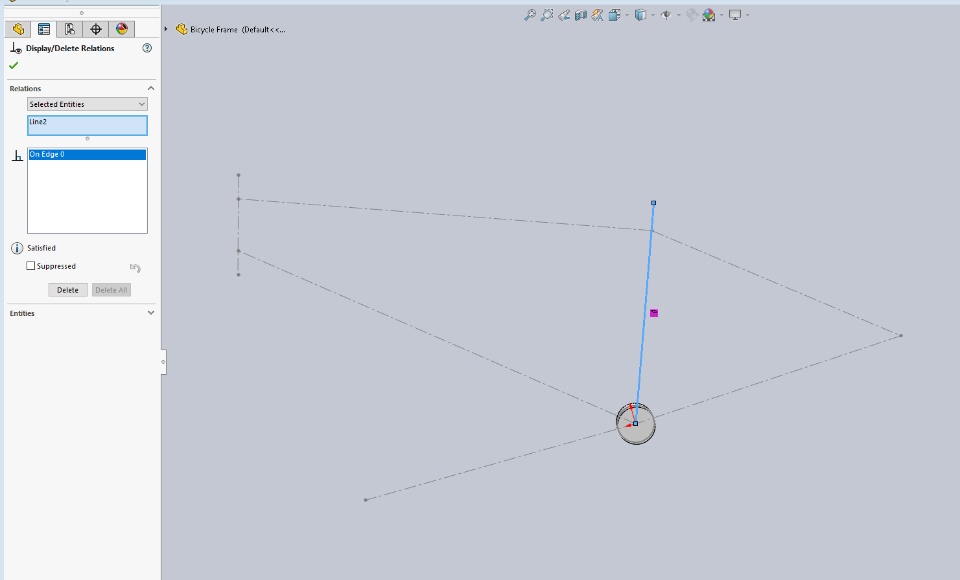Click the Zoom to Area icon
The image size is (960, 580).
pos(547,15)
